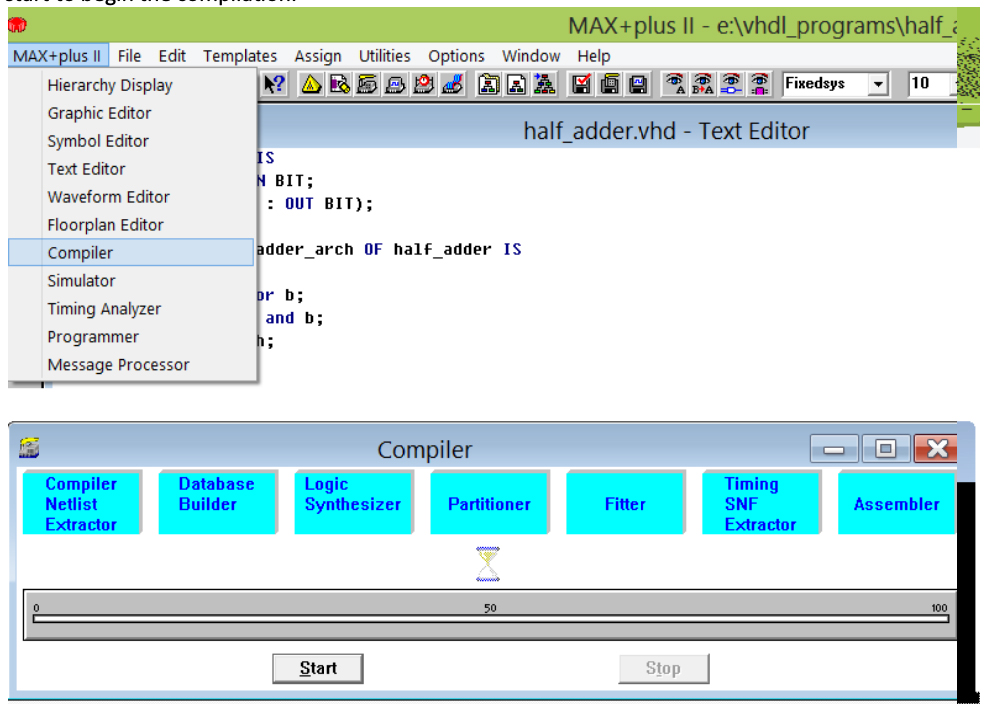Open the Utilities menu
This screenshot has width=985, height=706.
[x=384, y=56]
